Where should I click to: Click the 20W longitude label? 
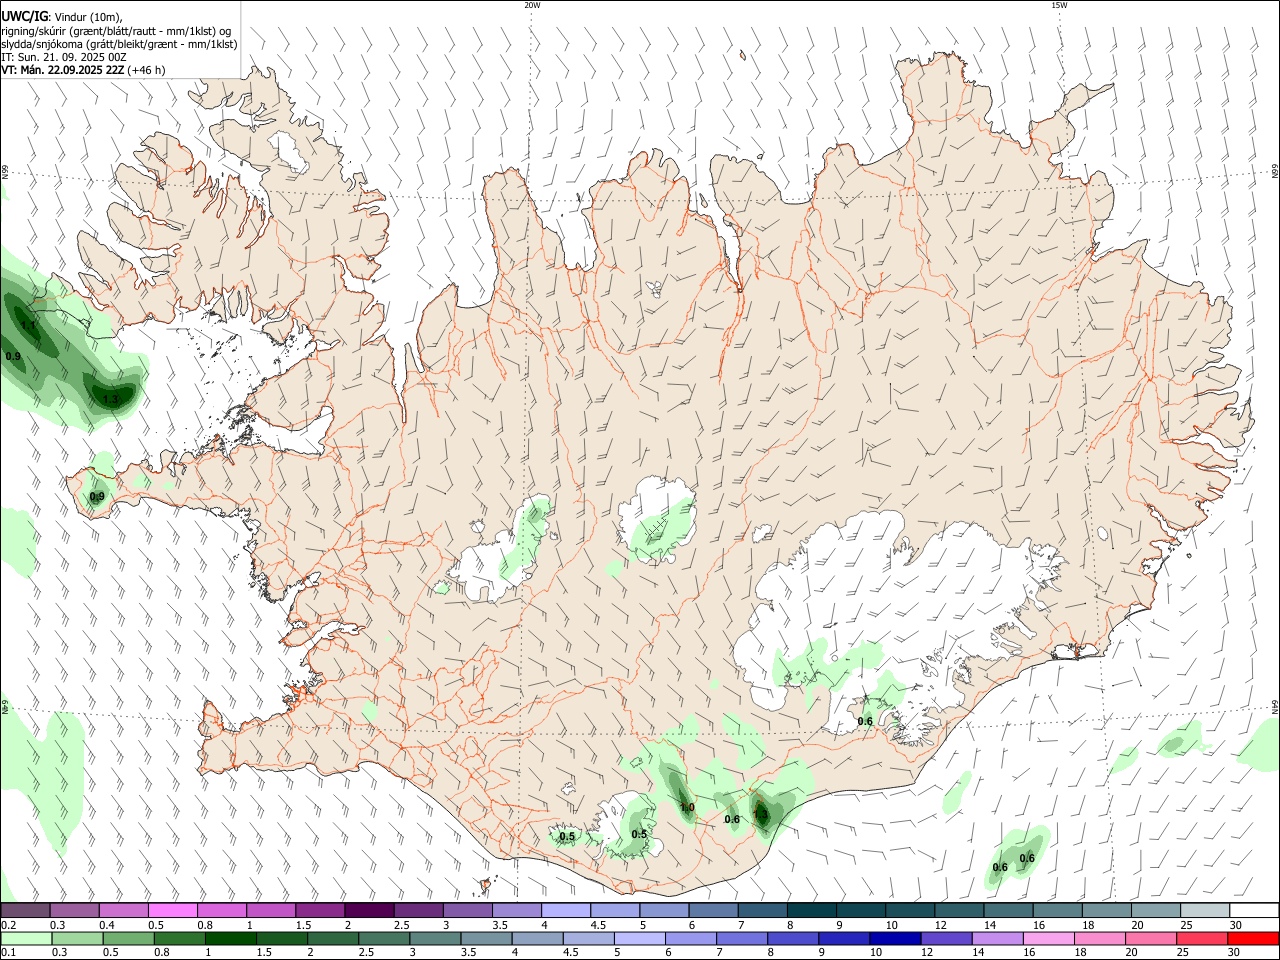[x=532, y=5]
